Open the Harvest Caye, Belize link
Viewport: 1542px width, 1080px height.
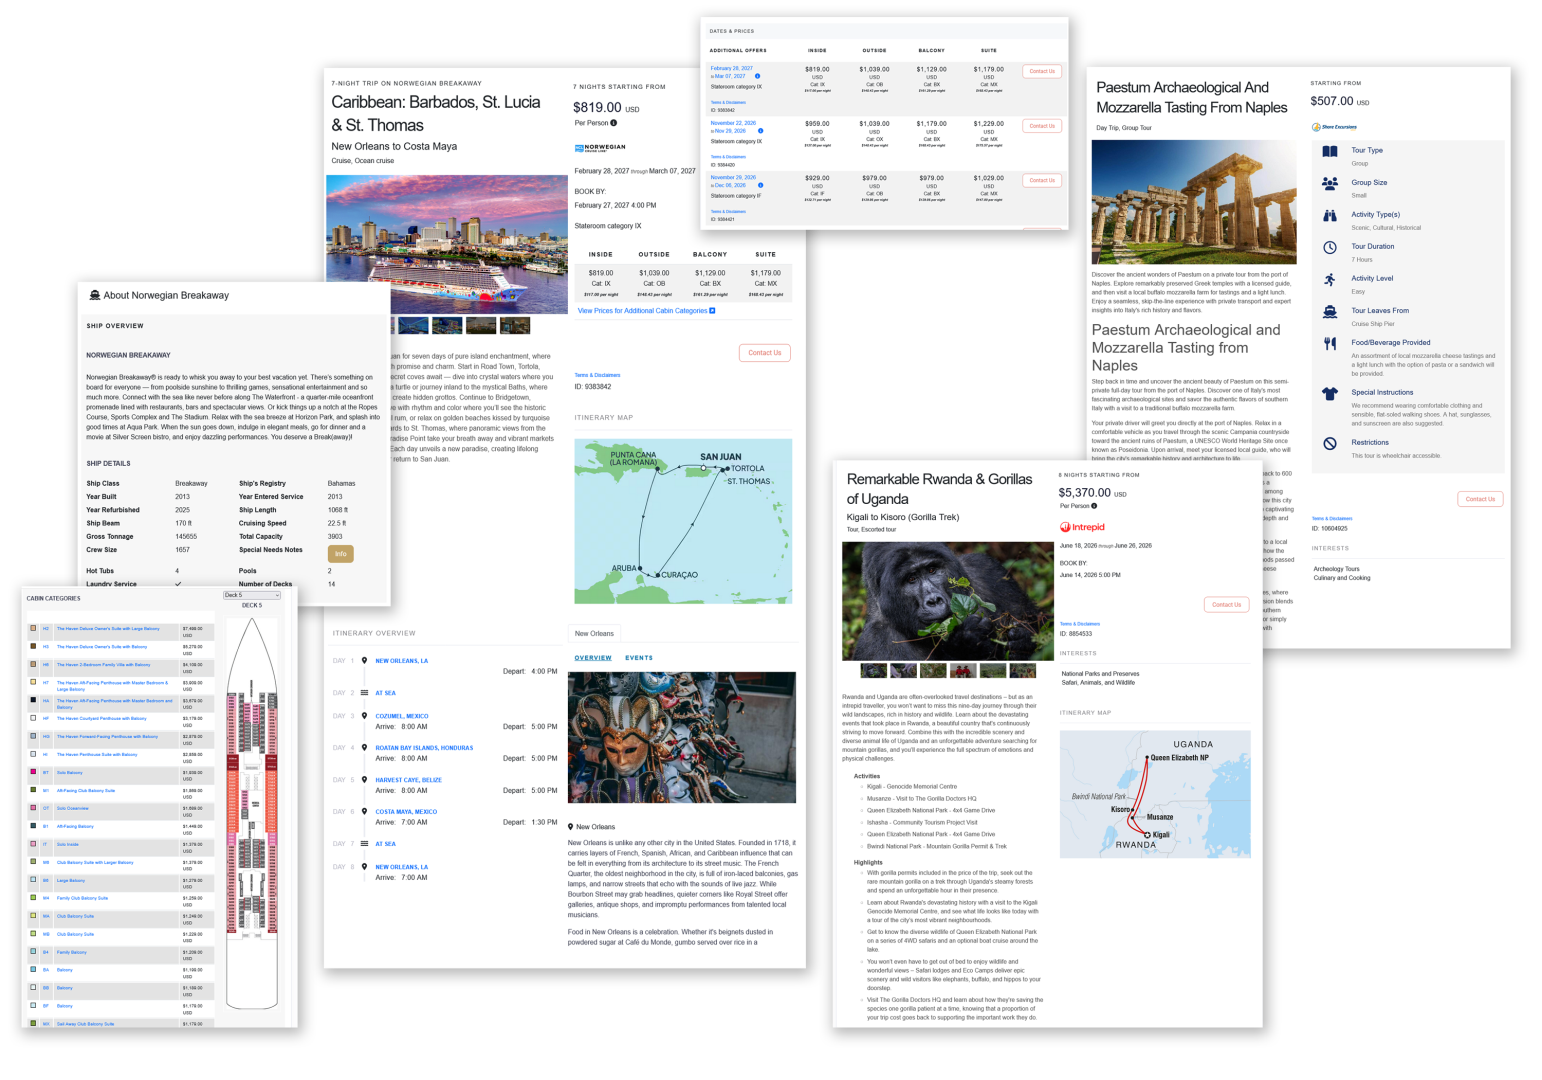pos(408,780)
